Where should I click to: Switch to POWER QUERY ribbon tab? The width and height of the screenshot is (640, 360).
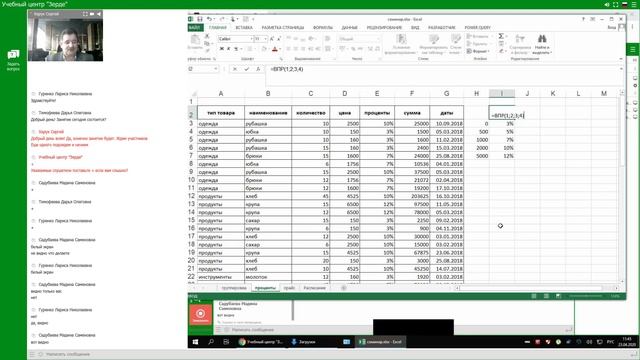(478, 27)
